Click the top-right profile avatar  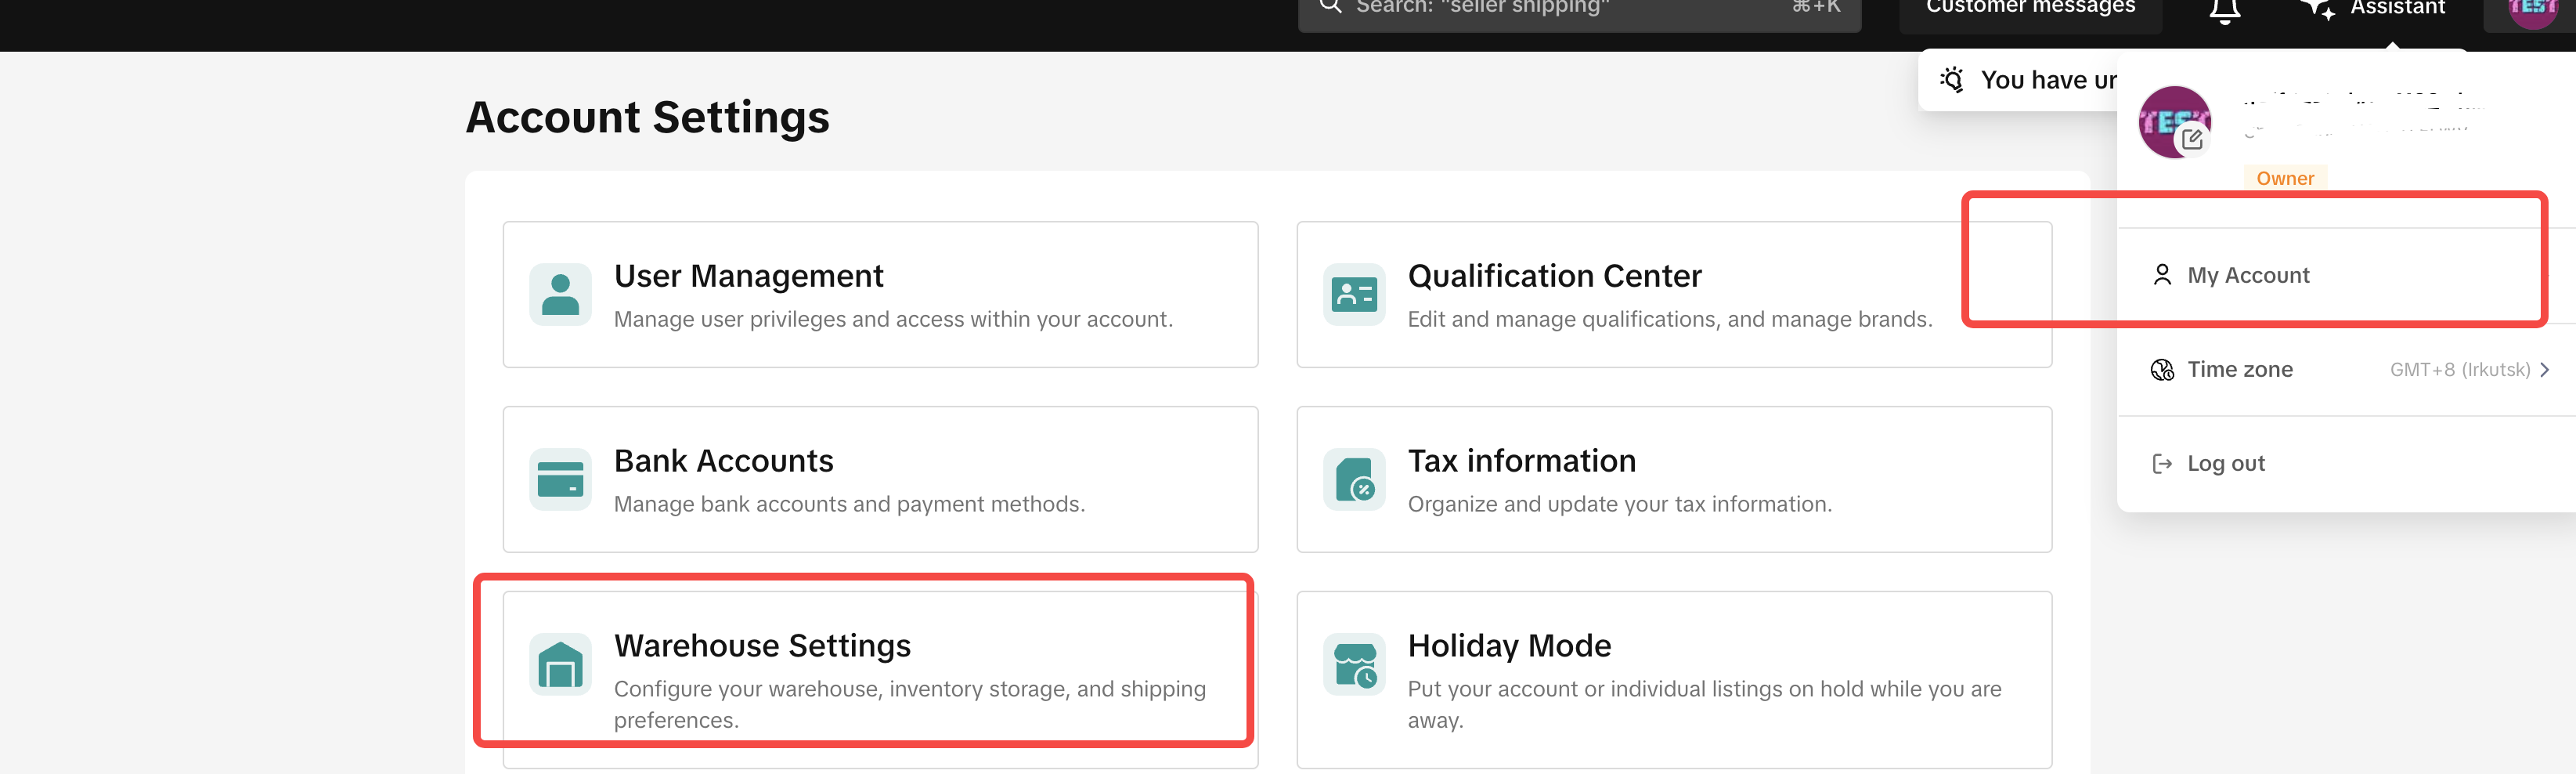2531,10
